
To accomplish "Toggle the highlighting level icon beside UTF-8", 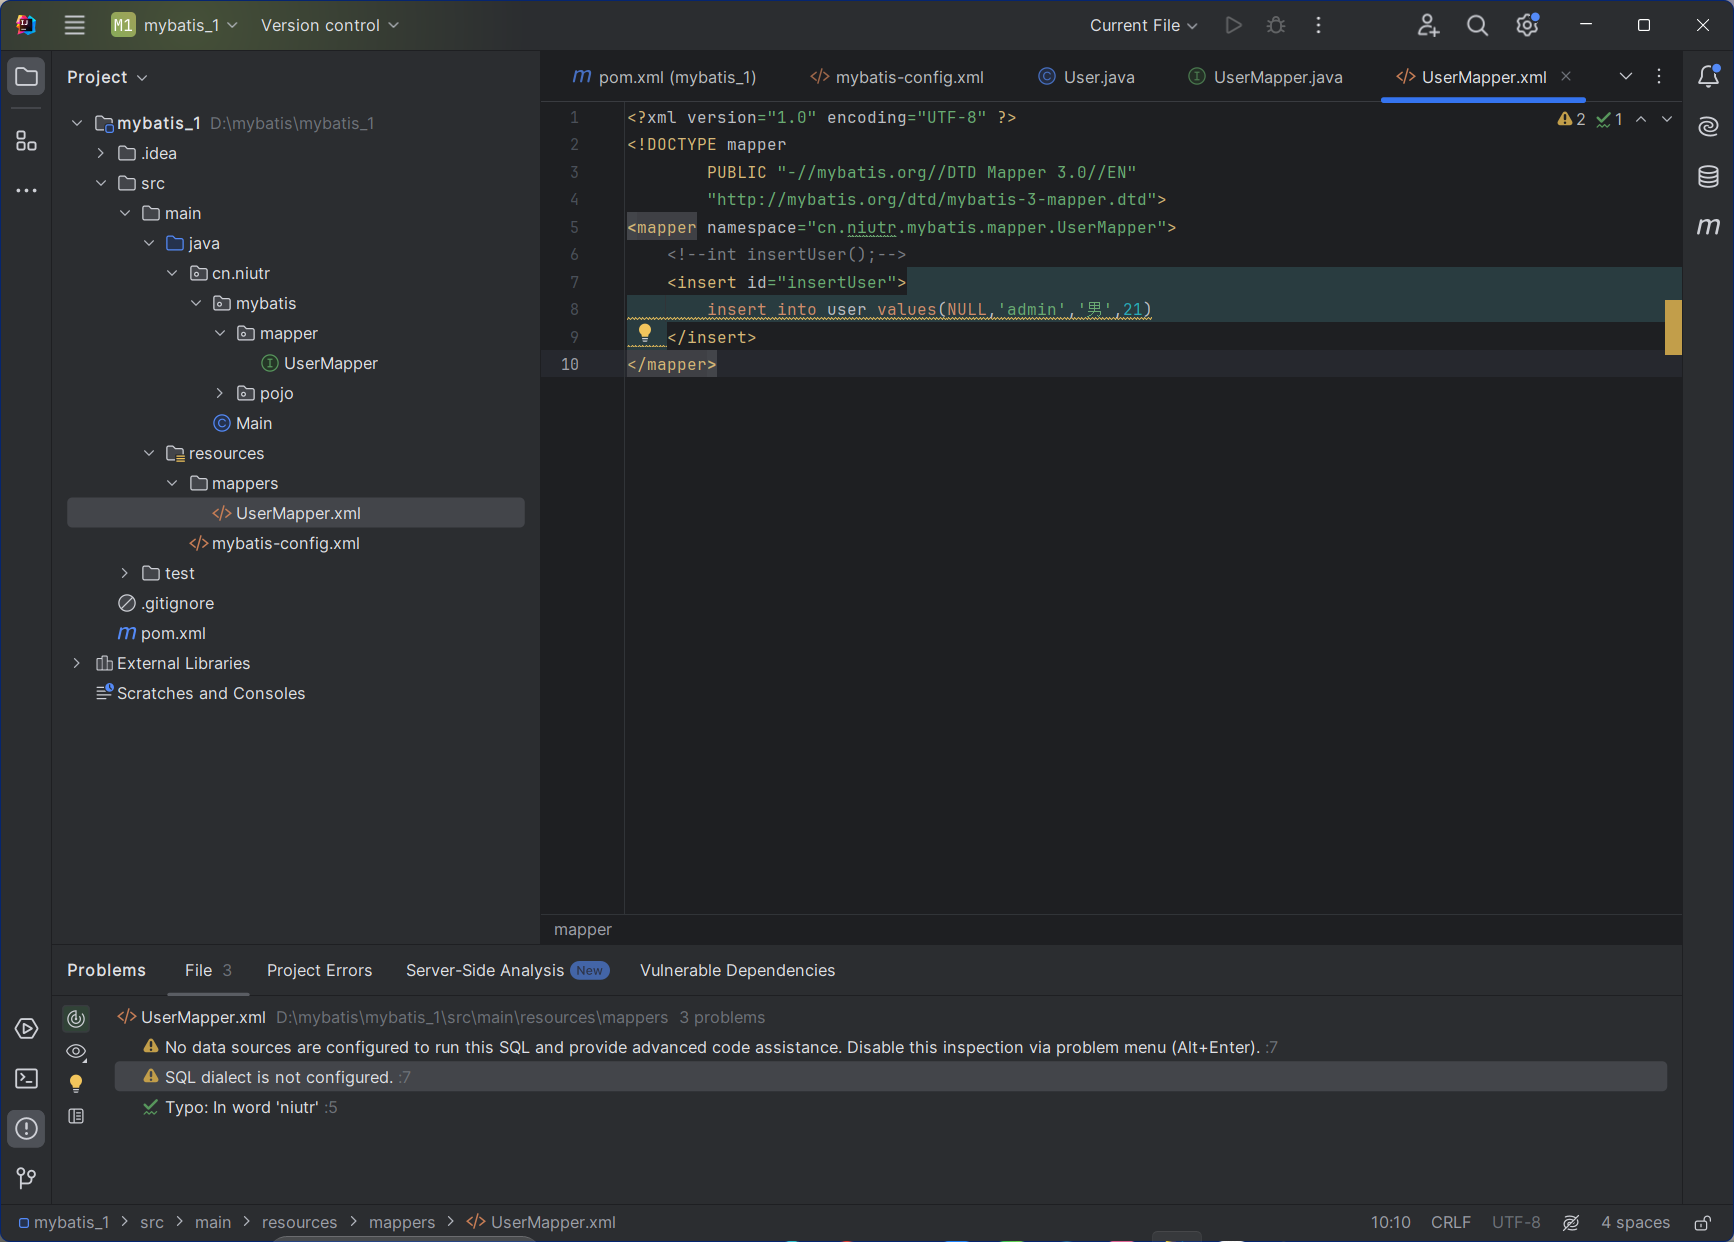I will [x=1571, y=1222].
